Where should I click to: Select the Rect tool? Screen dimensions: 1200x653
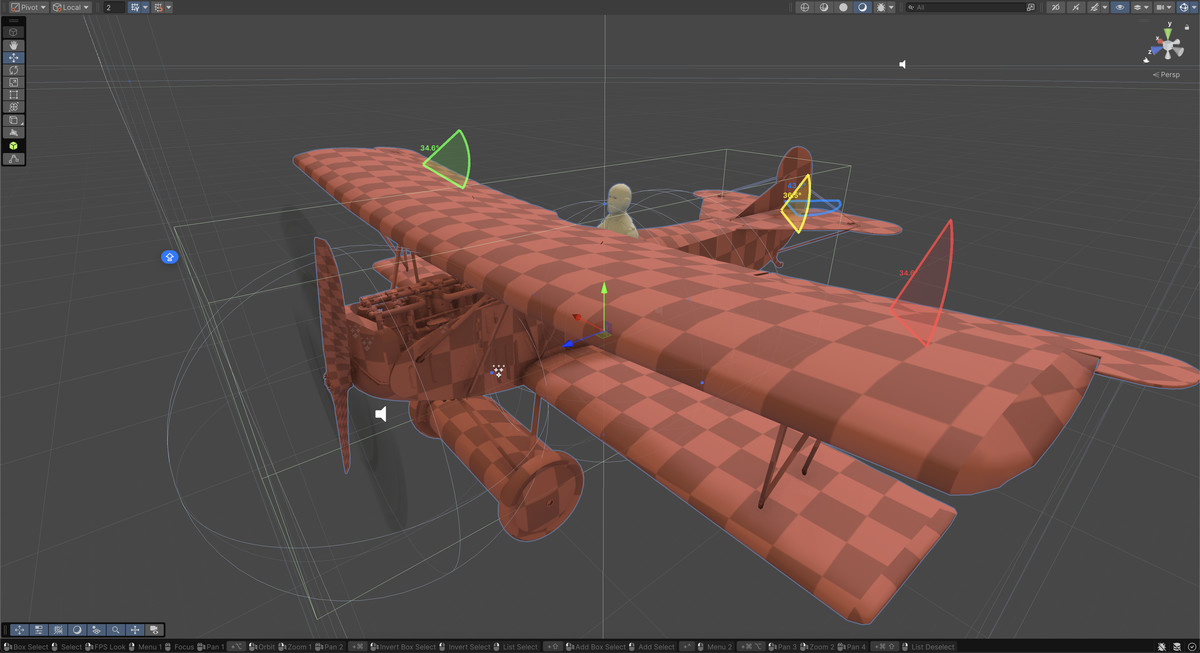click(14, 94)
